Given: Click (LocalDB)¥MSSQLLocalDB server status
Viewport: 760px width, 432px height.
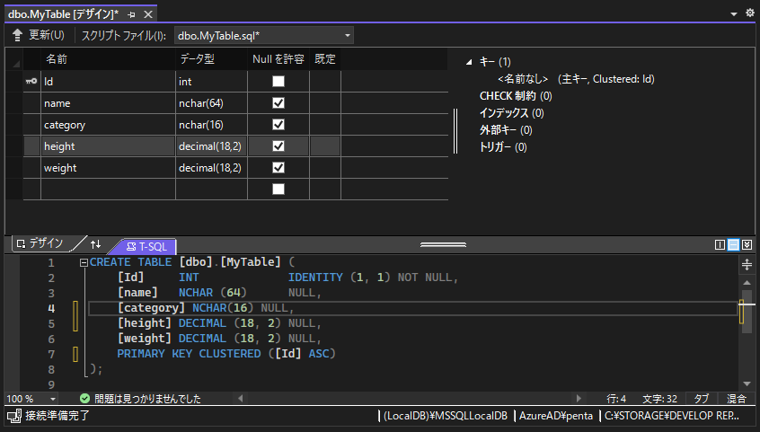Looking at the screenshot, I should coord(445,416).
